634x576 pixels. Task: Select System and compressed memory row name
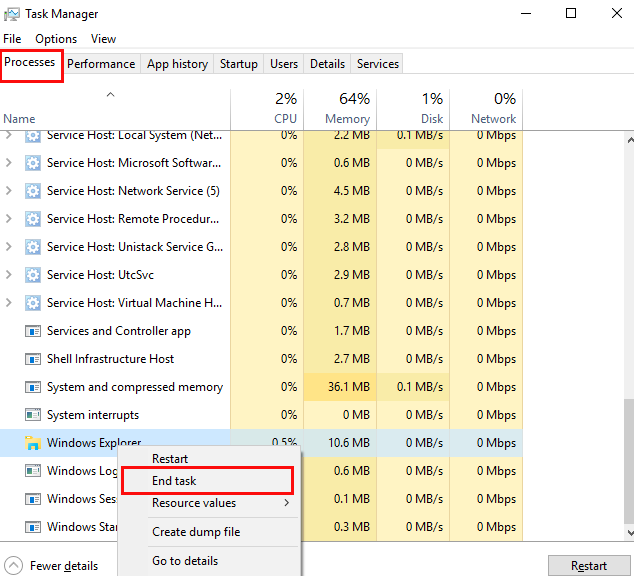click(x=135, y=387)
